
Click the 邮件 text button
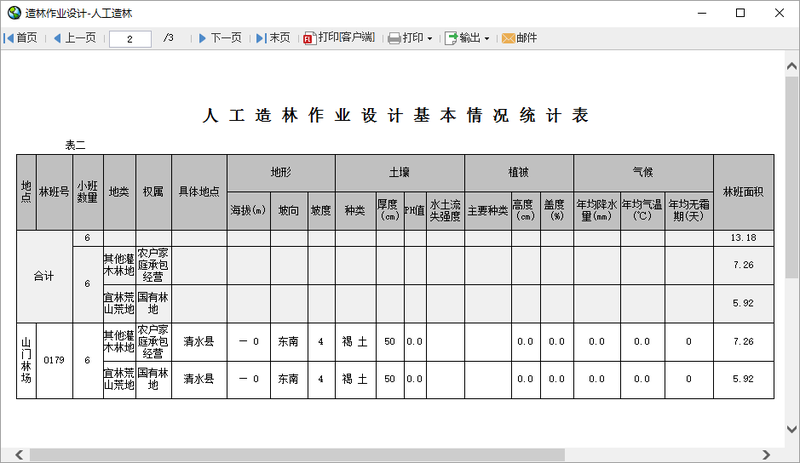(x=527, y=38)
